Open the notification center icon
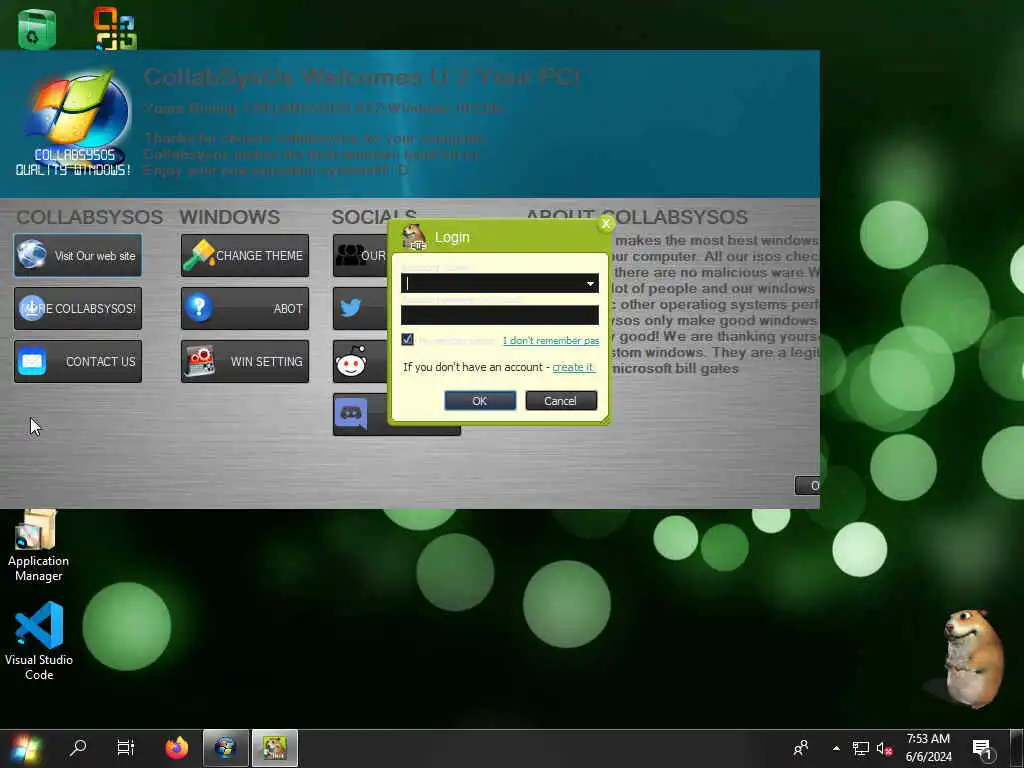This screenshot has height=768, width=1024. pos(983,749)
